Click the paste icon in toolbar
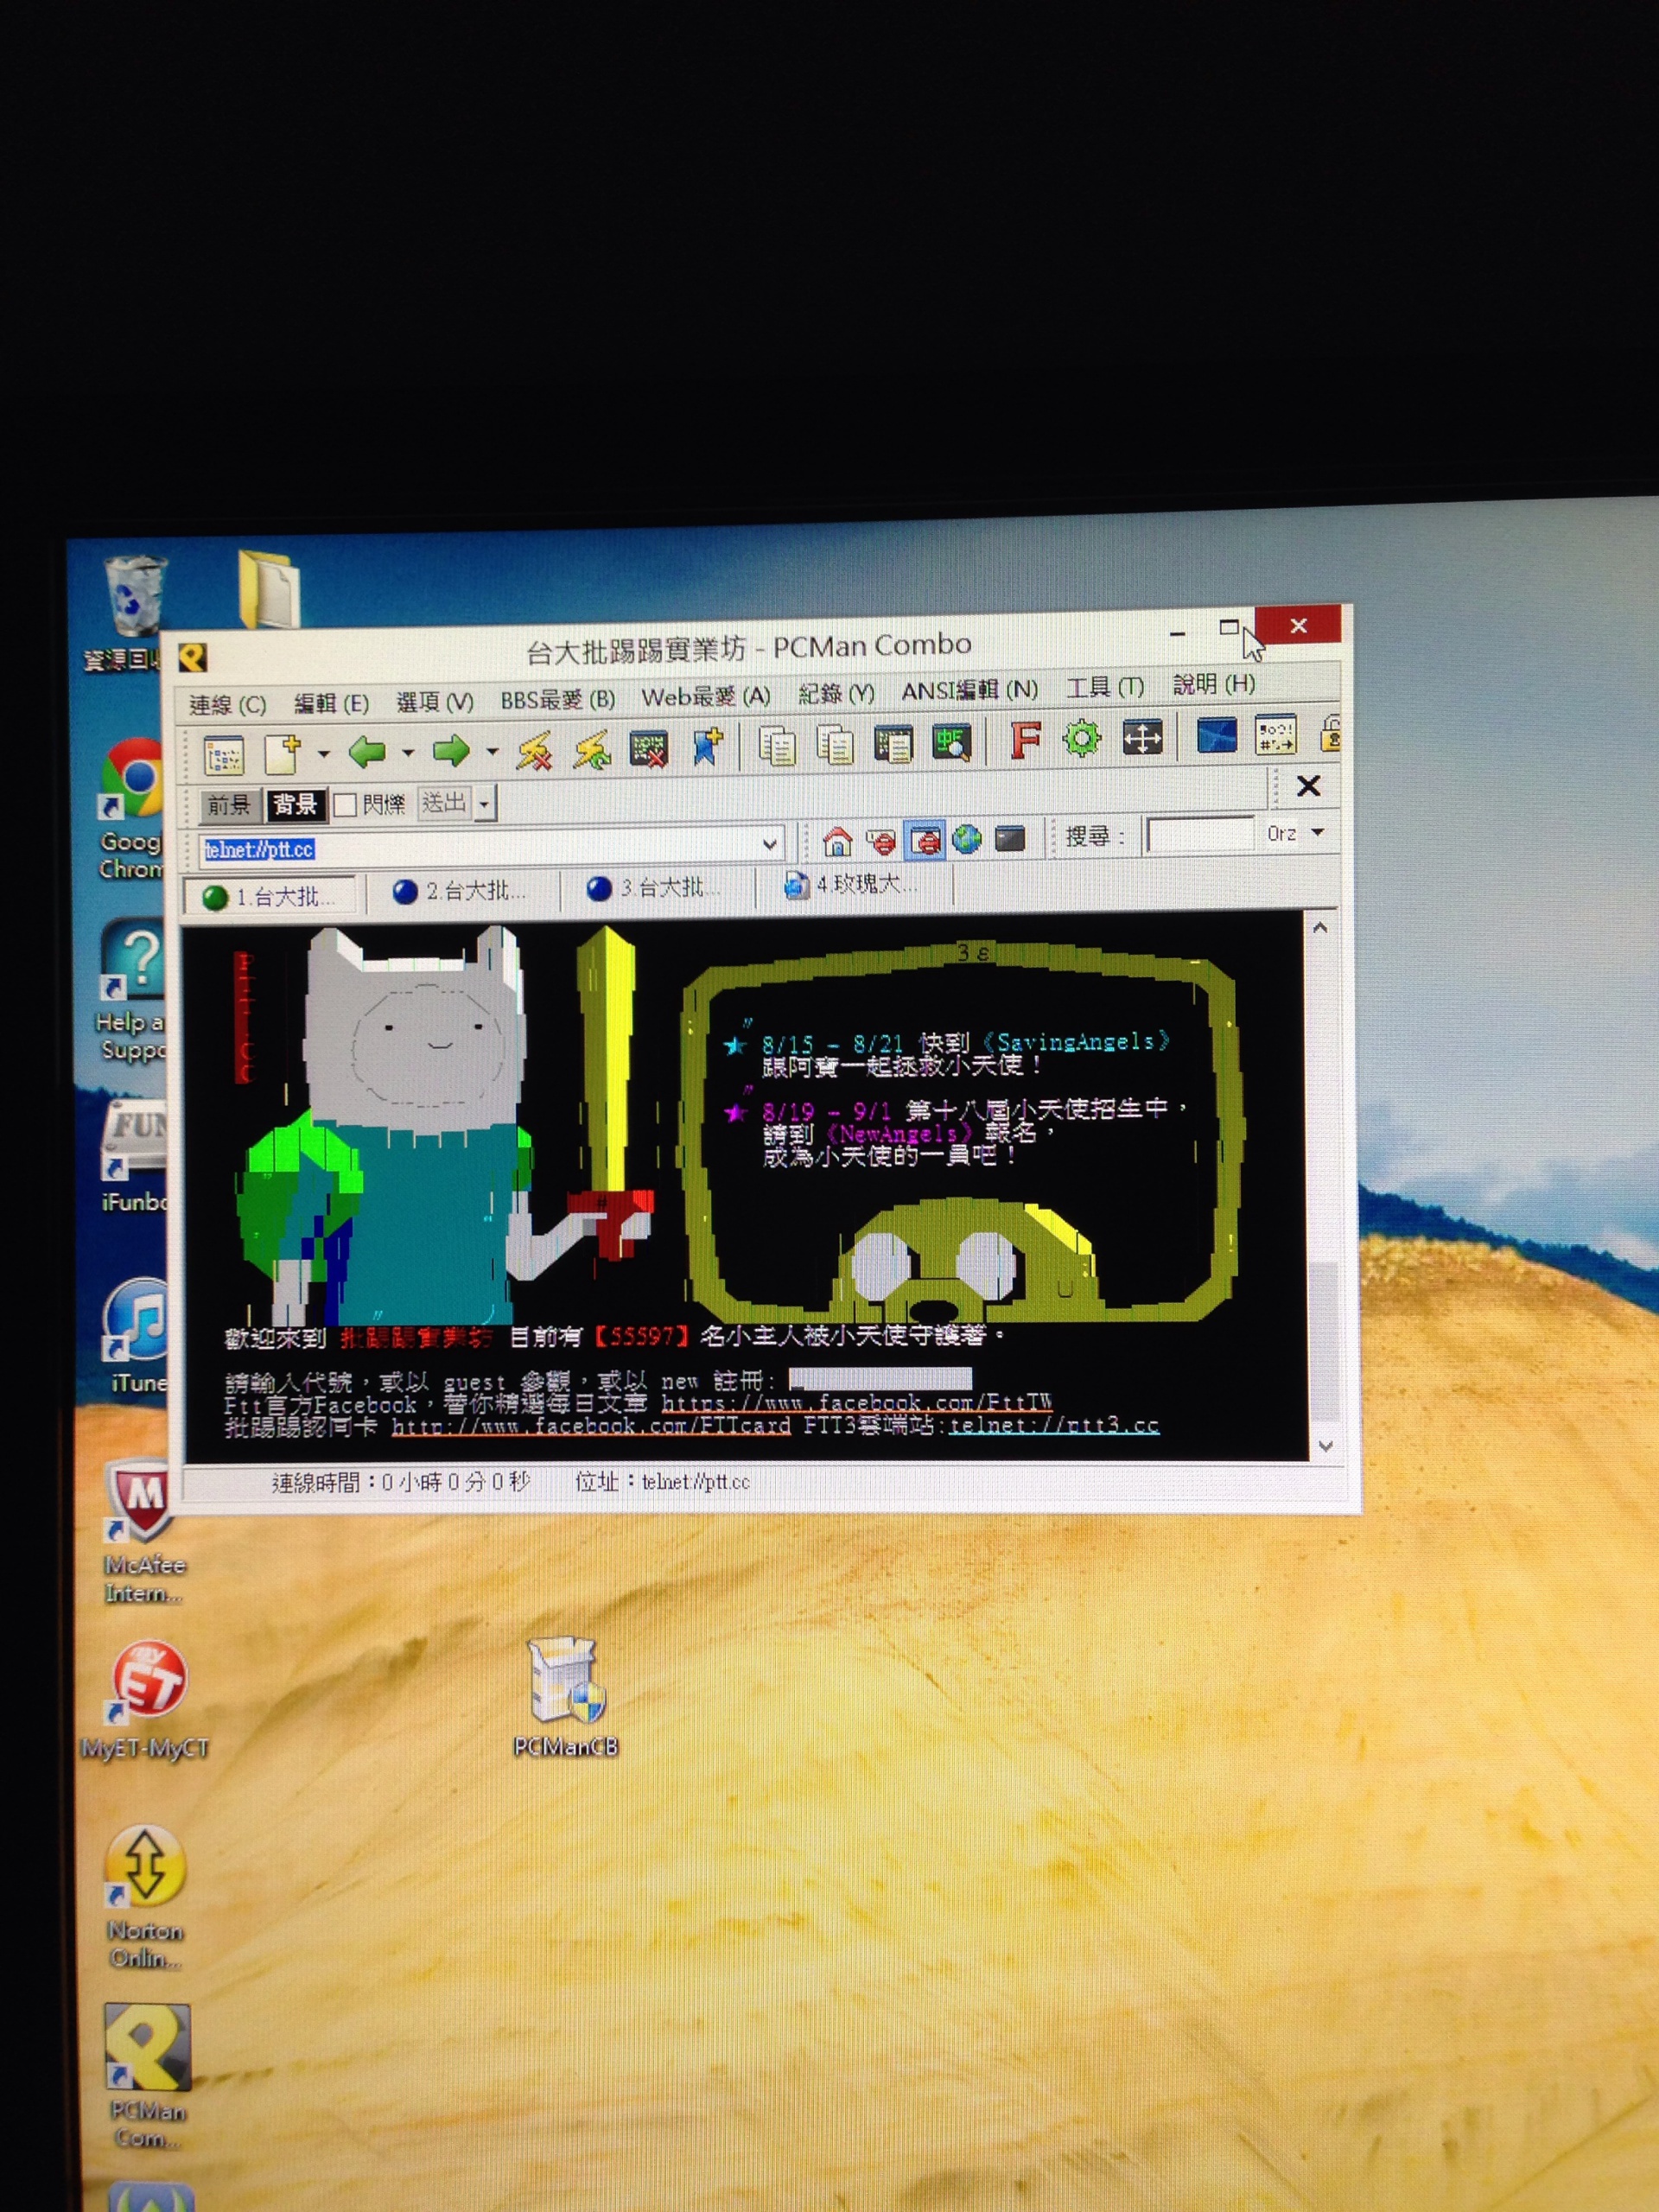The width and height of the screenshot is (1659, 2212). pyautogui.click(x=834, y=745)
